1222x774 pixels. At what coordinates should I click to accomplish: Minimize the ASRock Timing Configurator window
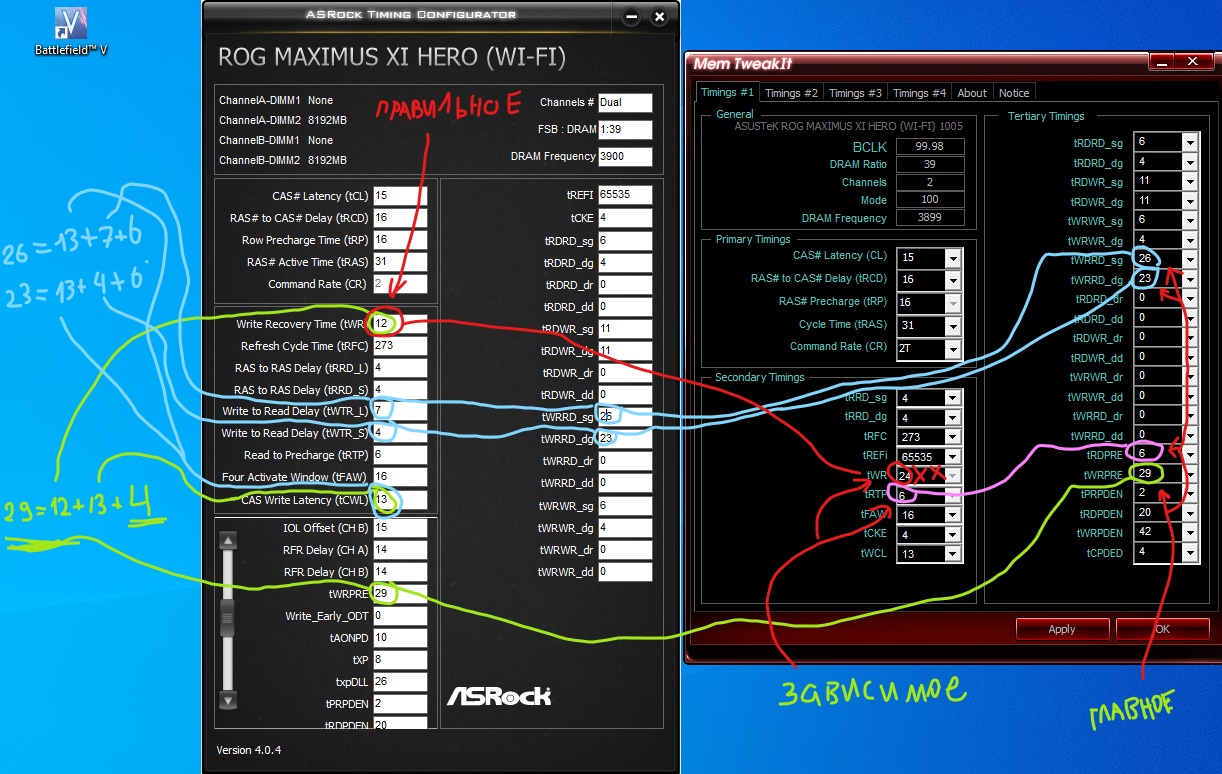click(x=631, y=17)
